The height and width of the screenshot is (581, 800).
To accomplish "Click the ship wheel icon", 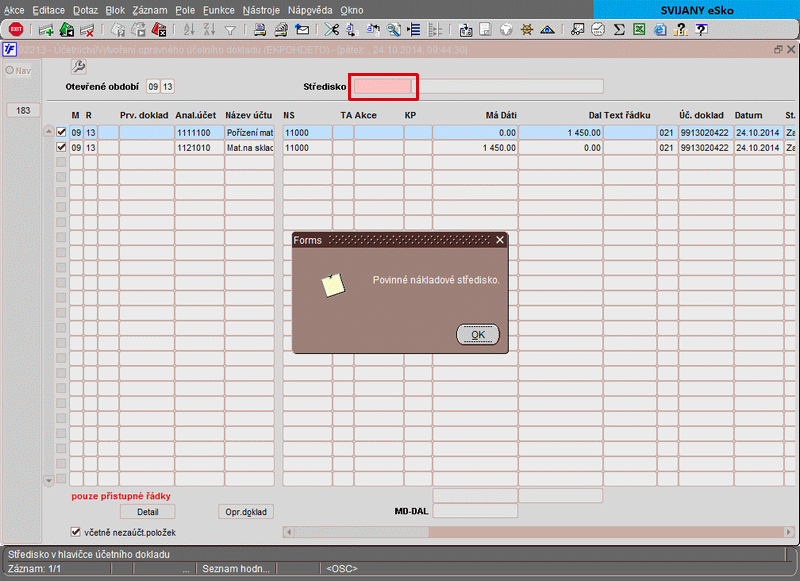I will [x=527, y=30].
